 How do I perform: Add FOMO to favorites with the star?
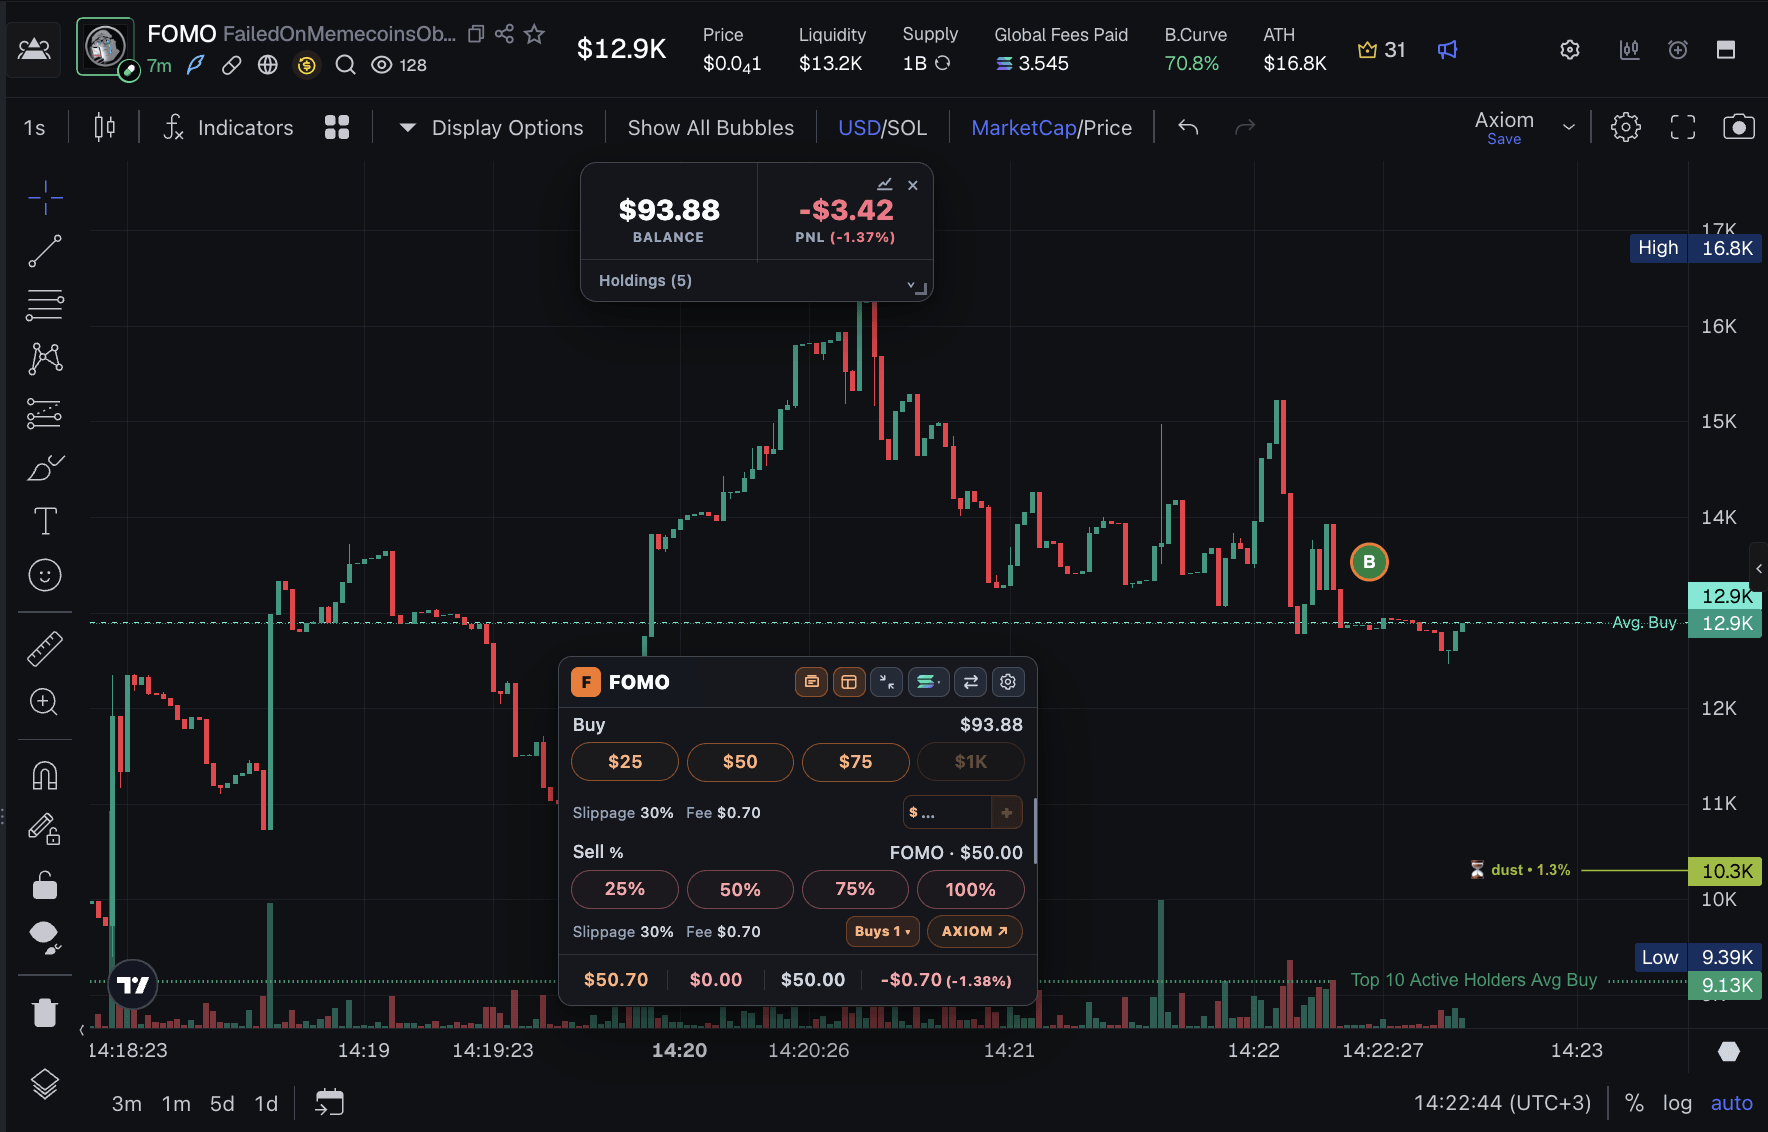(x=535, y=34)
